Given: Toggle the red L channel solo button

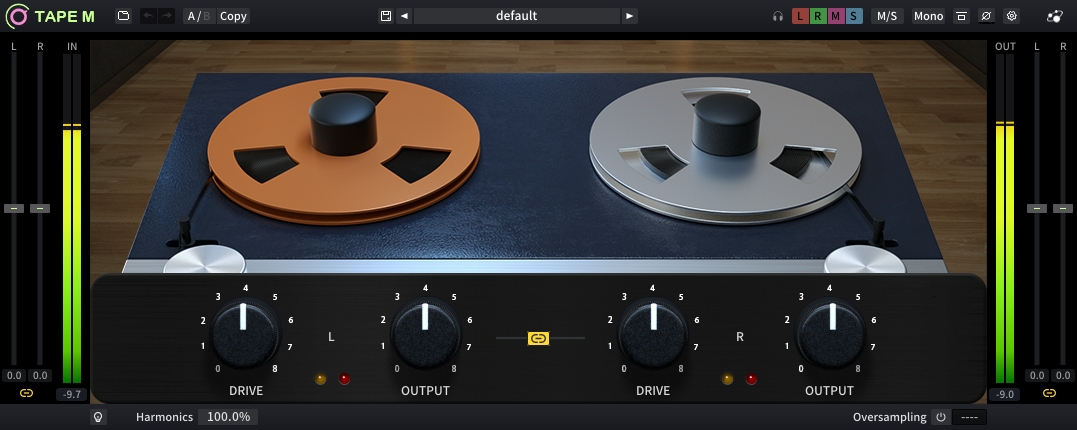Looking at the screenshot, I should 800,16.
